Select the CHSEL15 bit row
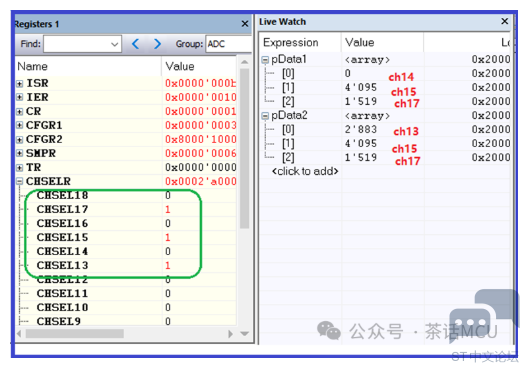The width and height of the screenshot is (528, 372). 126,237
